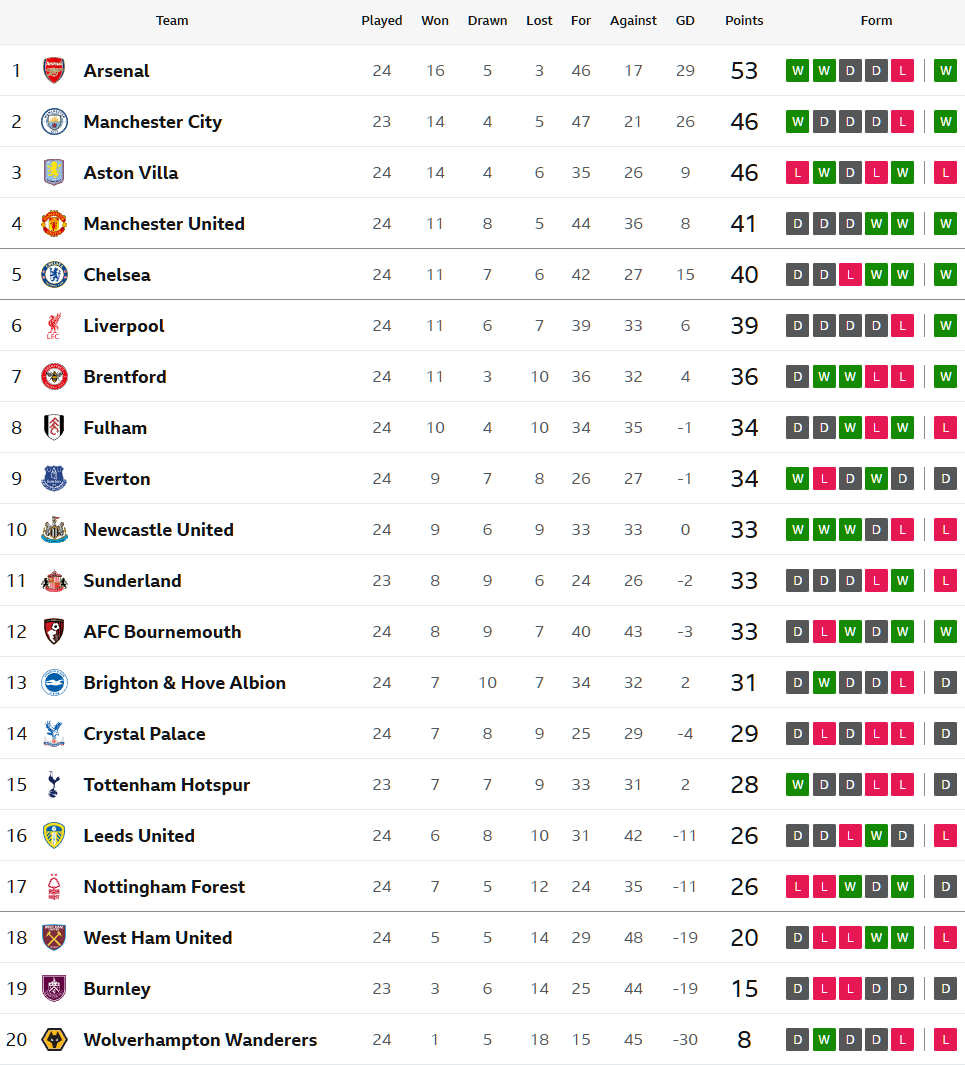Click the Liverpool club crest
Image resolution: width=965 pixels, height=1065 pixels.
click(54, 326)
